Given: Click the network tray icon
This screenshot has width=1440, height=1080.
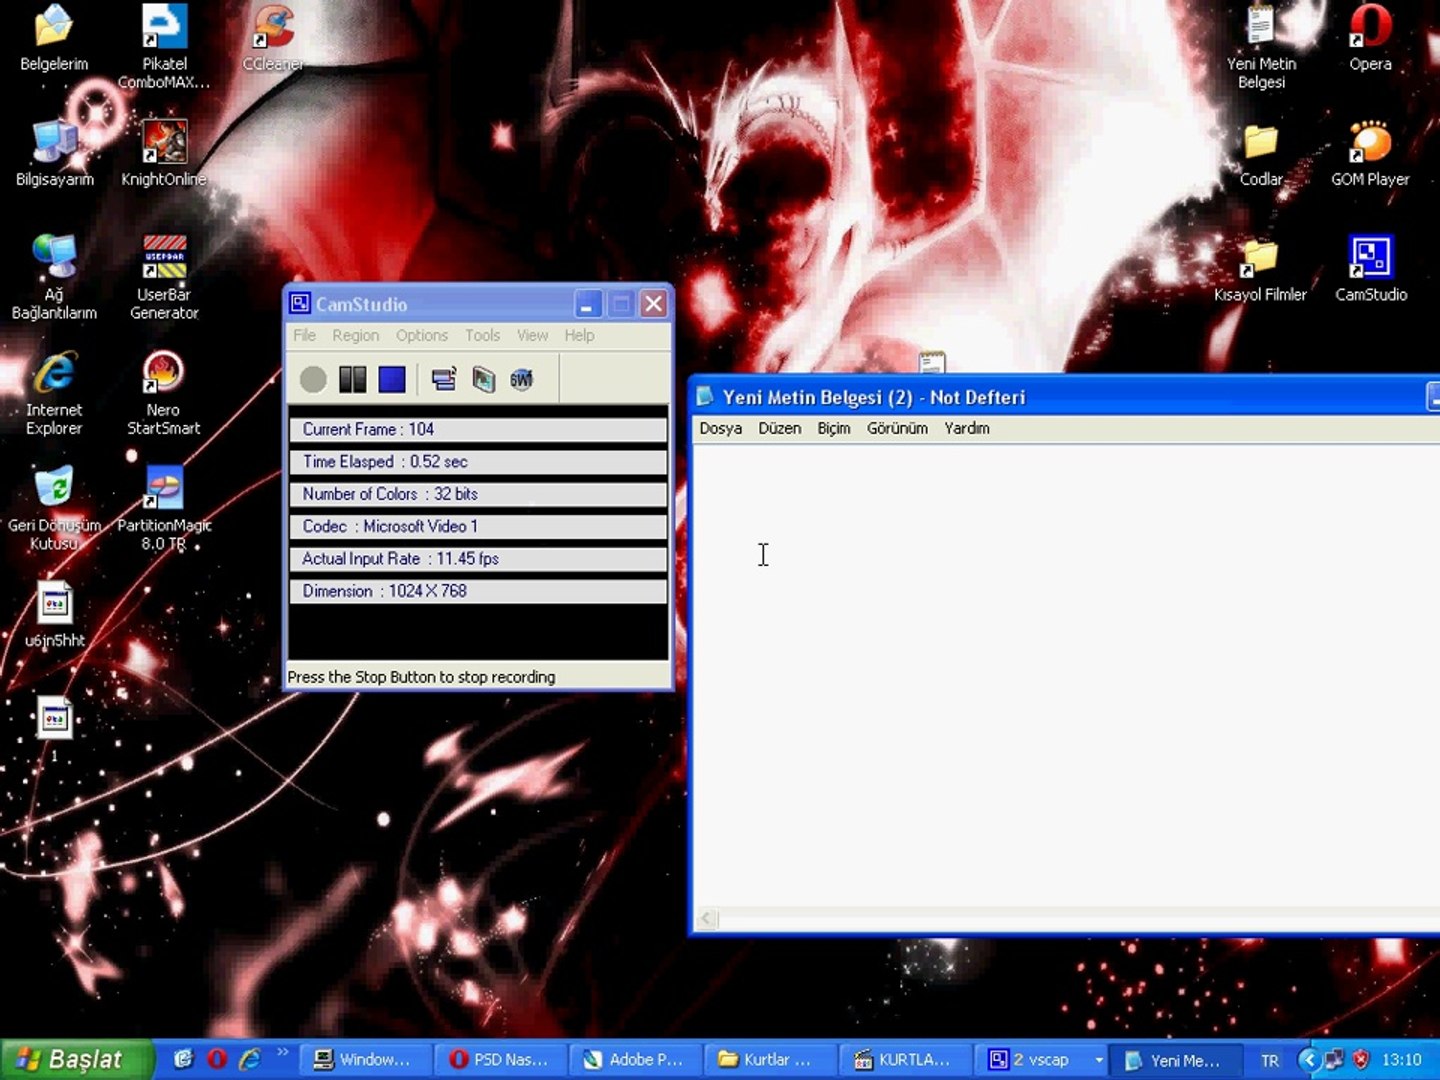Looking at the screenshot, I should click(x=1334, y=1059).
